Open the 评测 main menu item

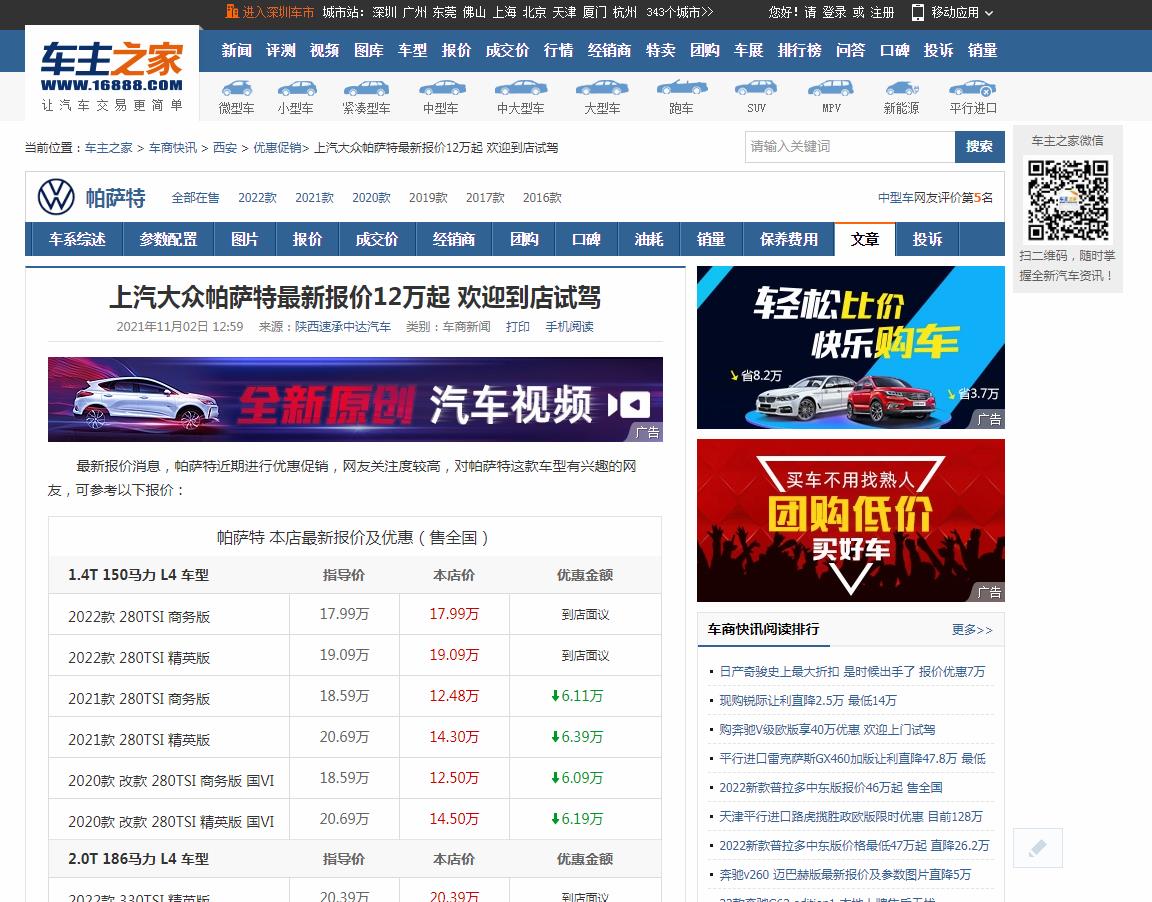[281, 50]
